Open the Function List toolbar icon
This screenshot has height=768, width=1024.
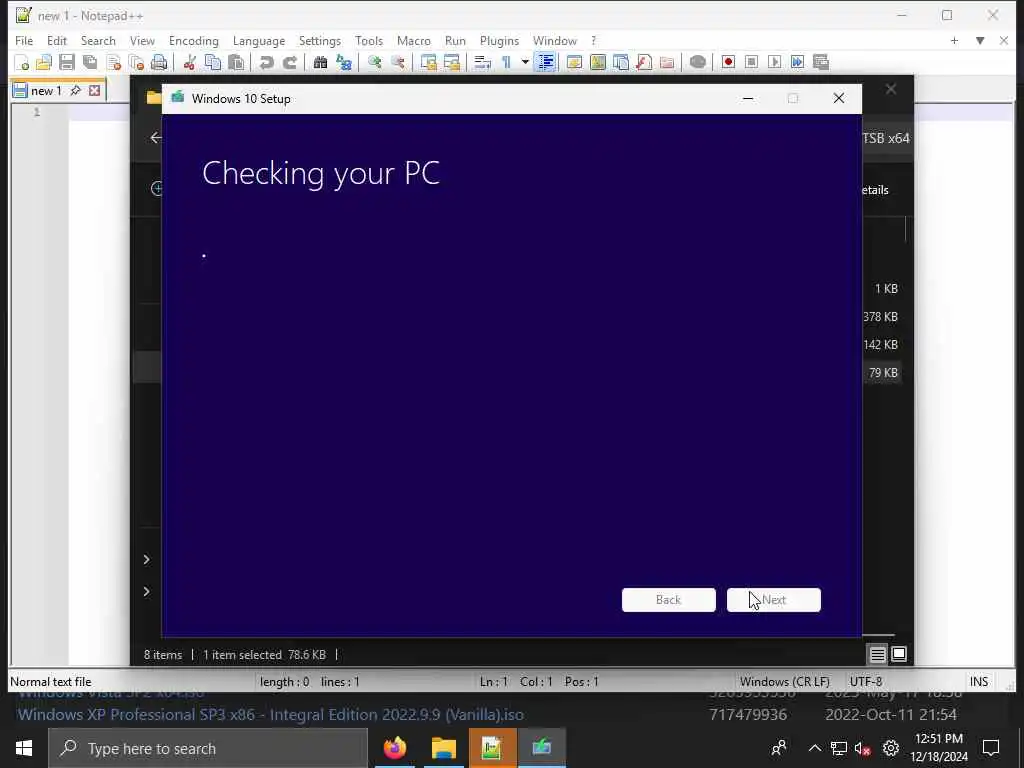[644, 63]
